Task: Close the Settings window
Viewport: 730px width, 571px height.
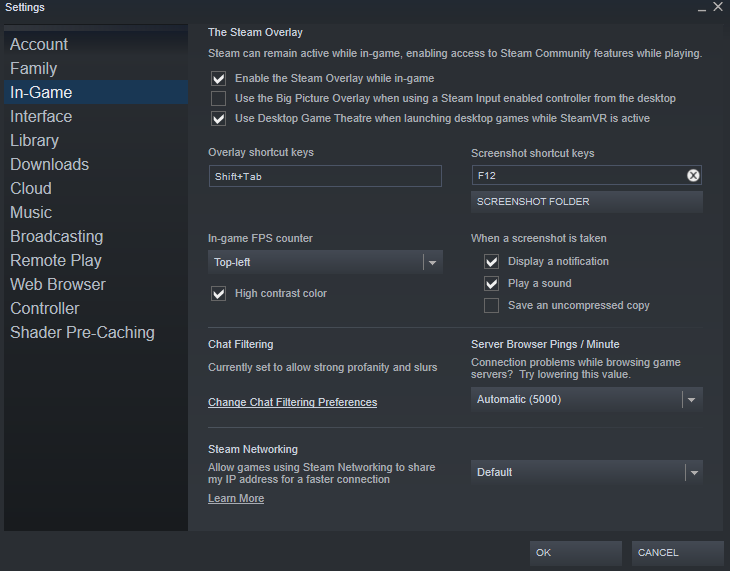Action: pyautogui.click(x=718, y=7)
